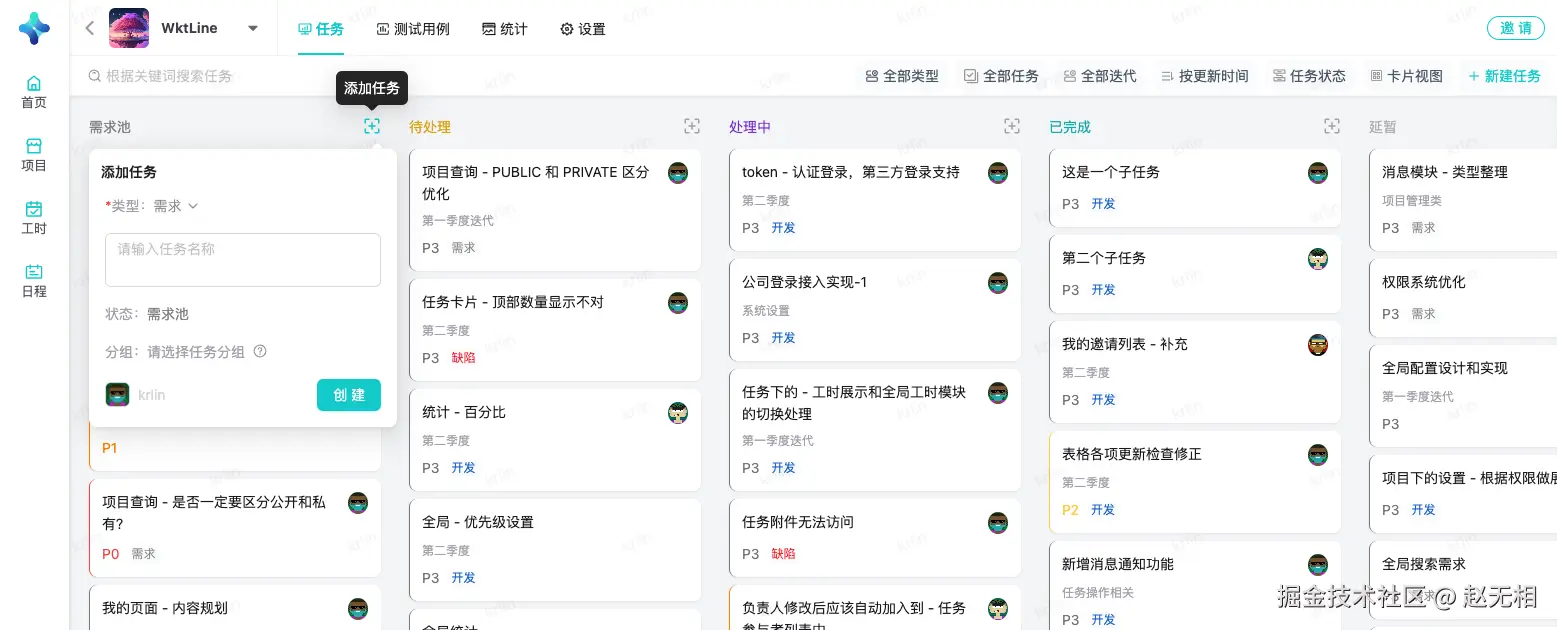Switch to the 任务 tab

point(321,29)
